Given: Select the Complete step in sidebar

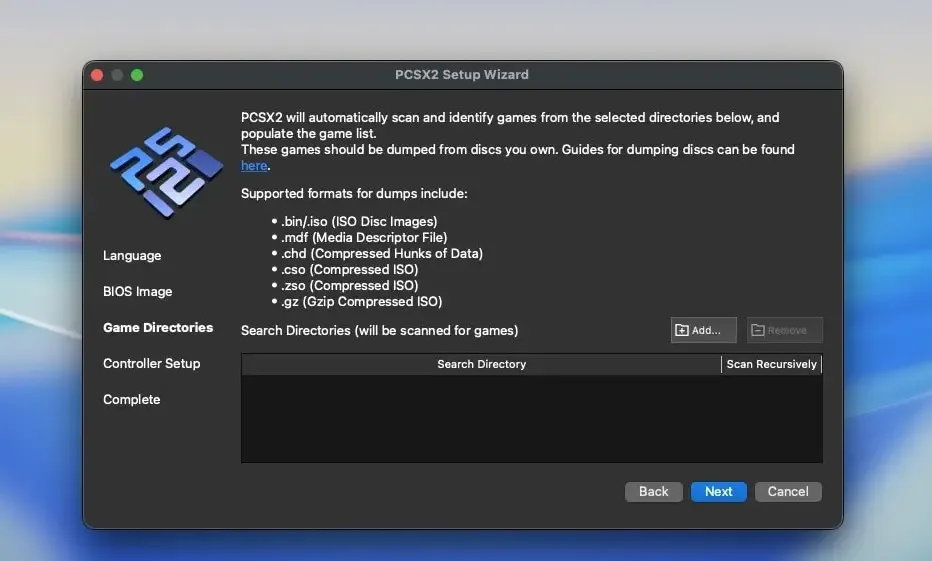Looking at the screenshot, I should [131, 399].
